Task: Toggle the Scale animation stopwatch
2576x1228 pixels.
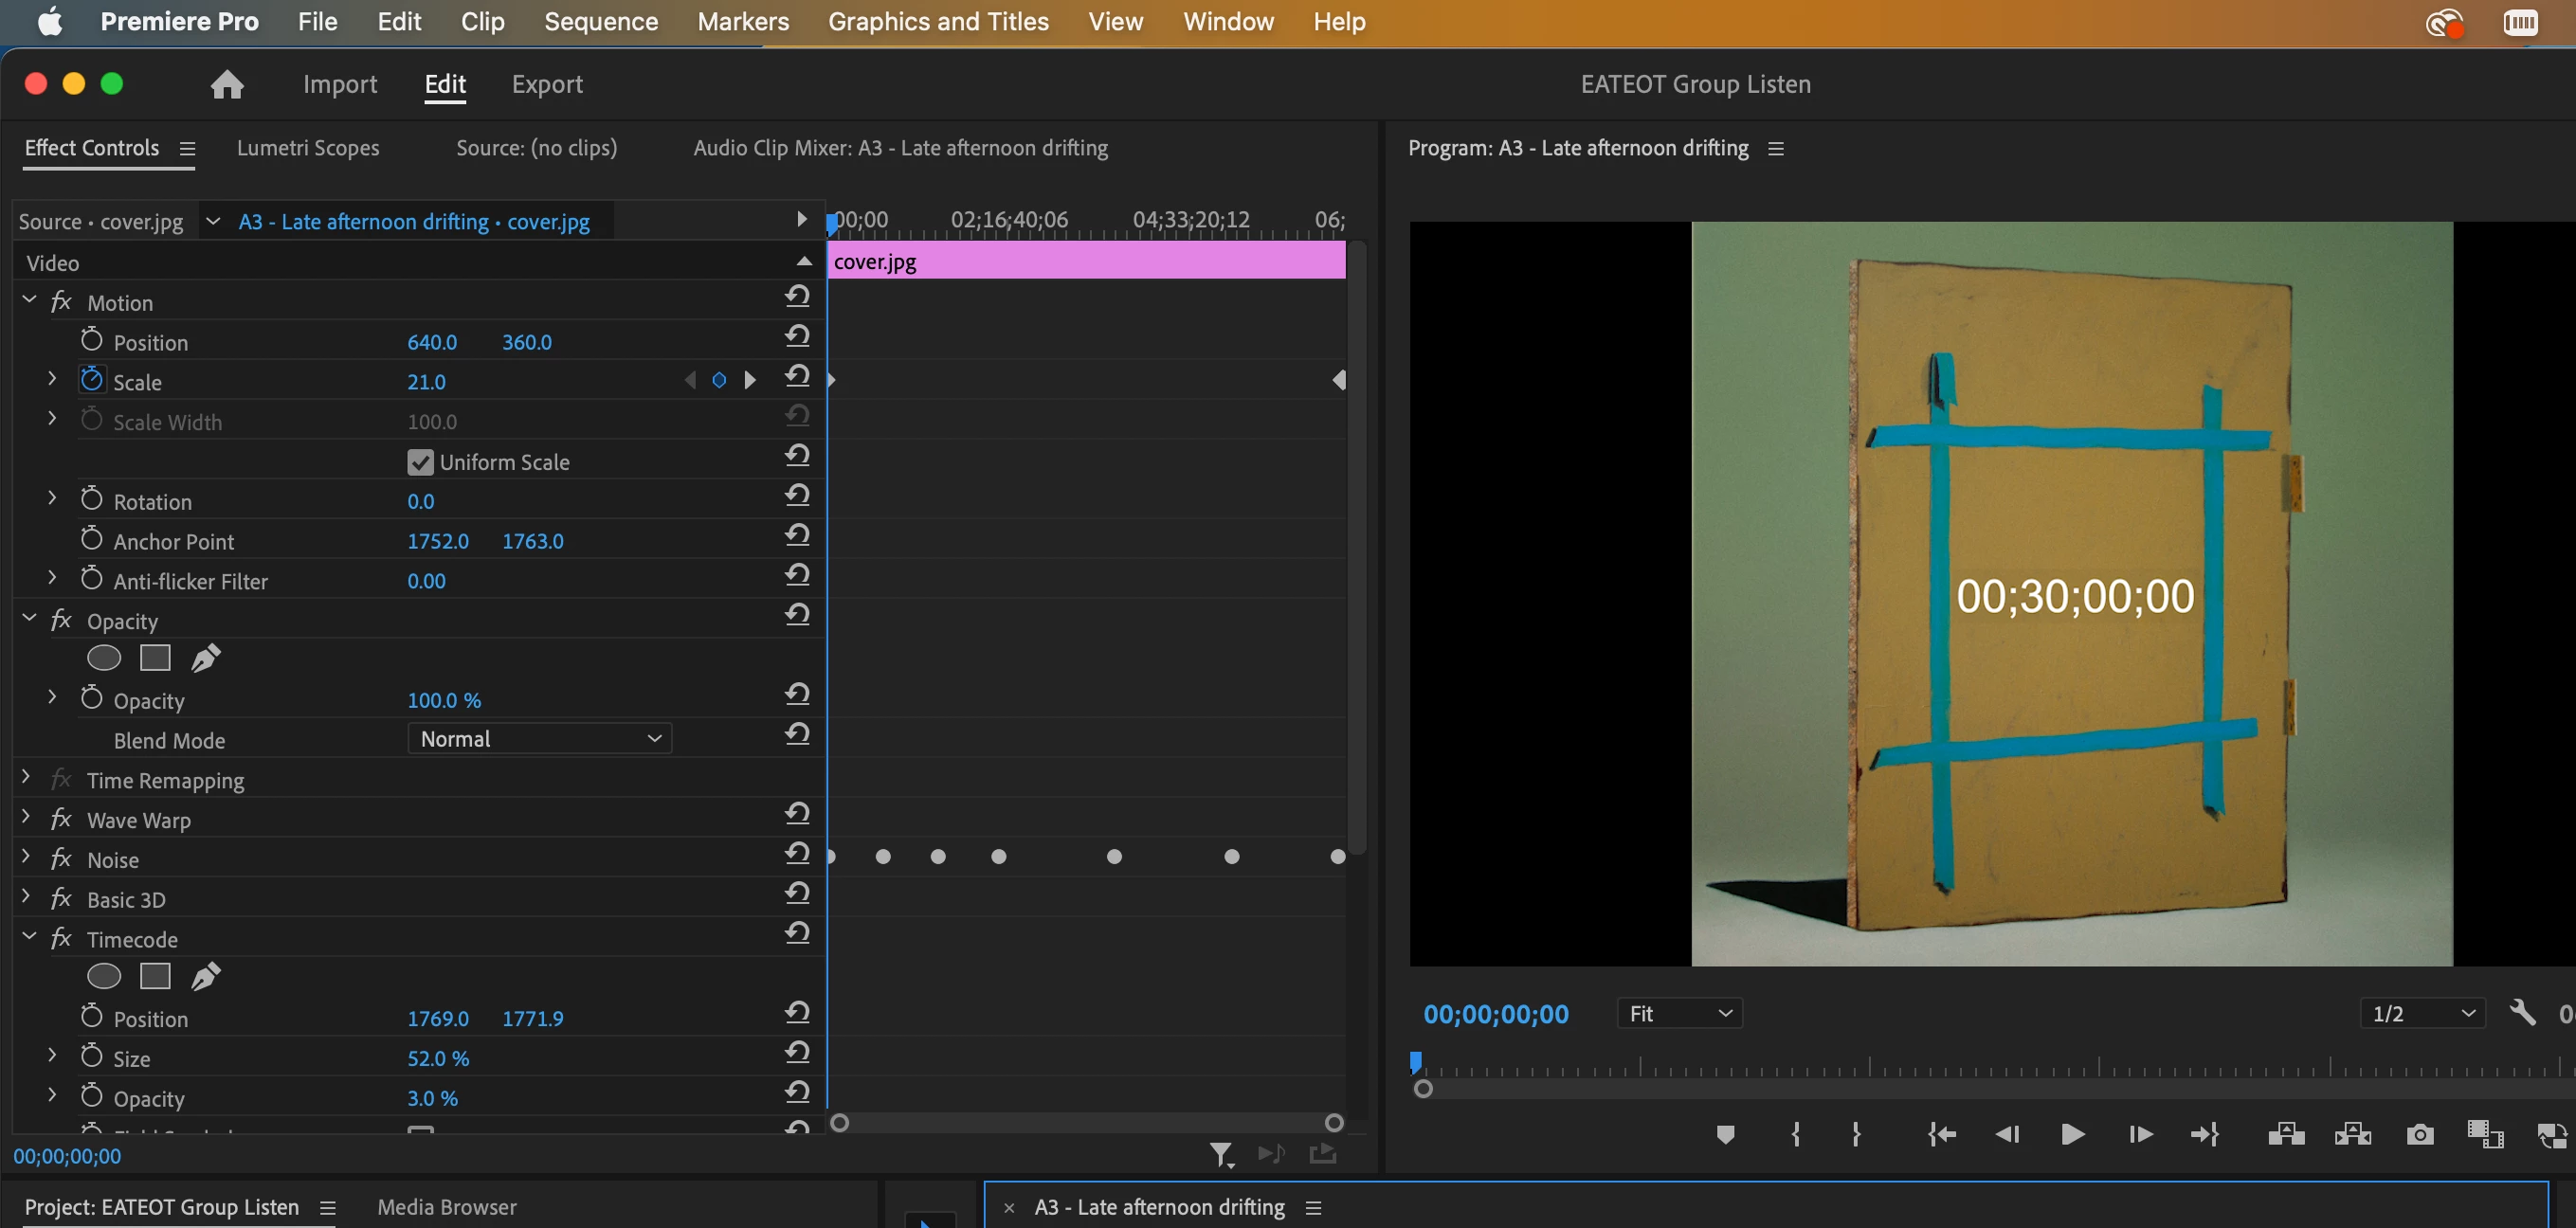Action: (x=91, y=380)
